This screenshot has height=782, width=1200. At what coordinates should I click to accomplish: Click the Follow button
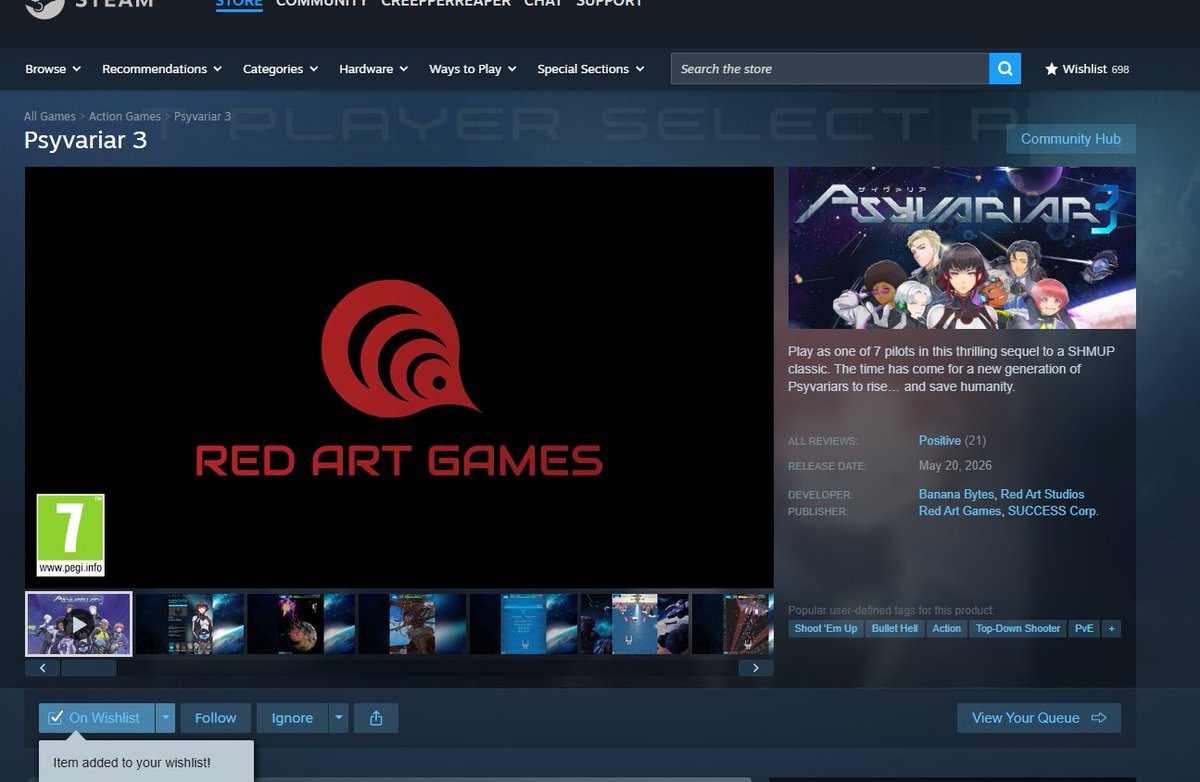click(x=215, y=718)
